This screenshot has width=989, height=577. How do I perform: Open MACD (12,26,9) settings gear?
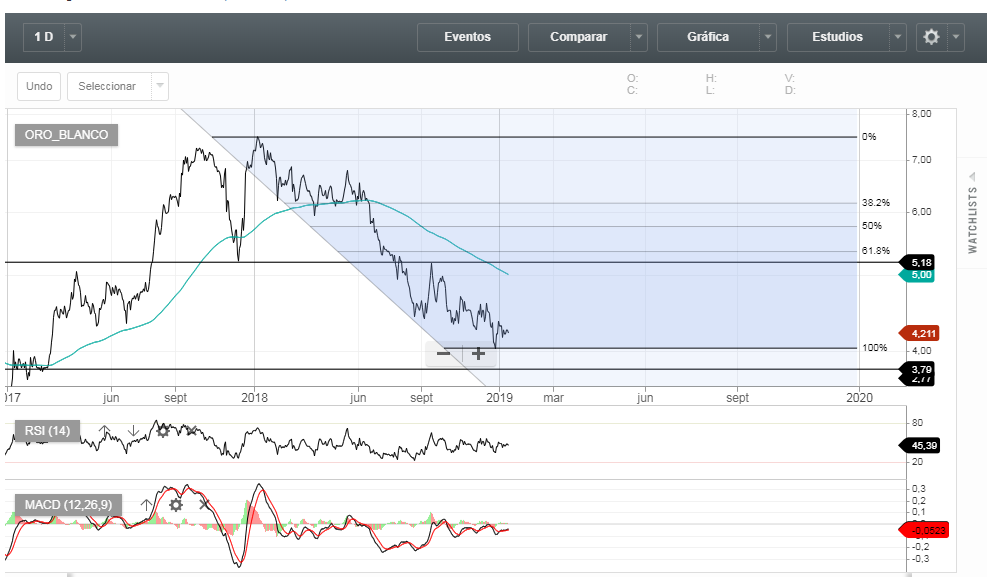click(x=176, y=505)
